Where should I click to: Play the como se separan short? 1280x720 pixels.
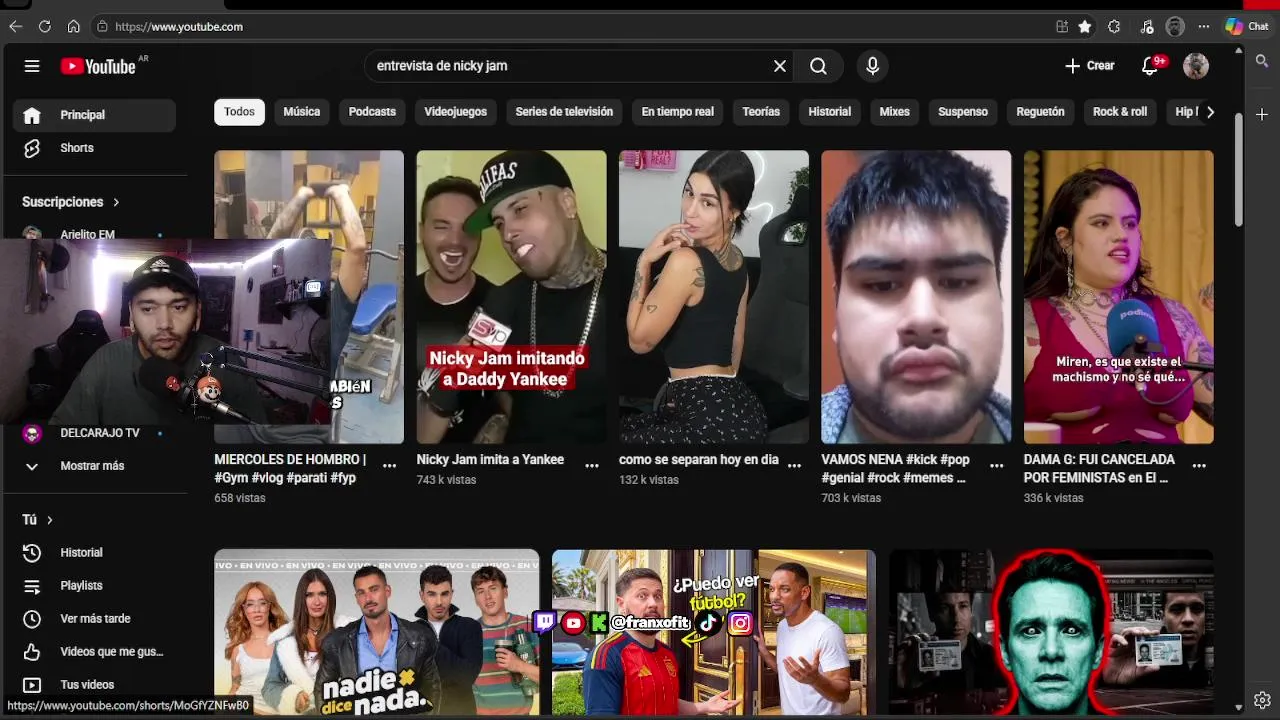pos(714,297)
